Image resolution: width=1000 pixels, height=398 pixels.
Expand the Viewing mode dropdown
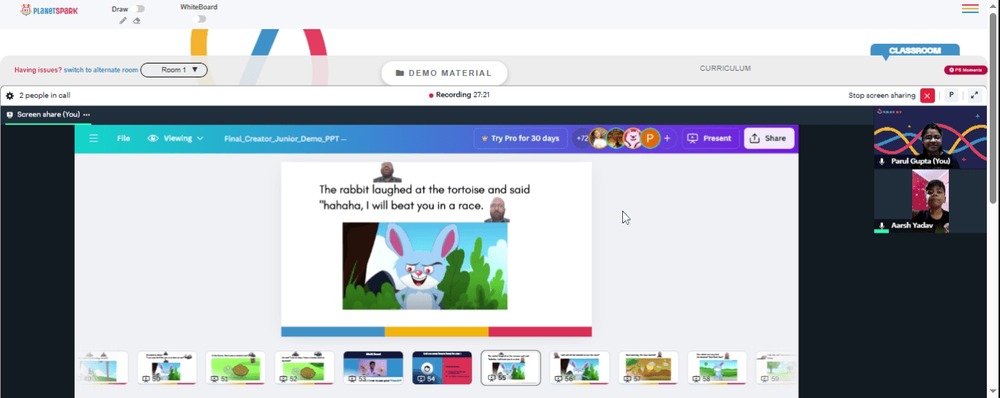pos(175,138)
